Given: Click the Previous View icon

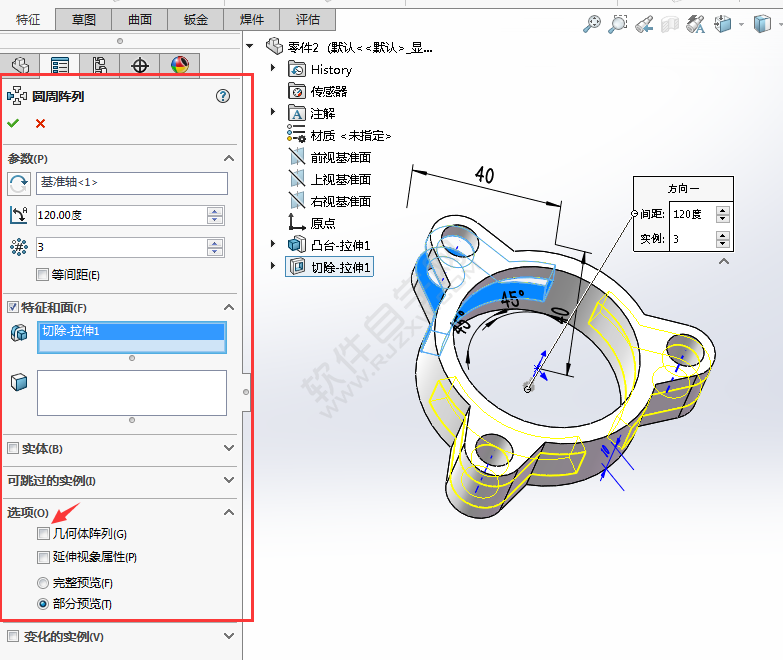Looking at the screenshot, I should (x=644, y=24).
